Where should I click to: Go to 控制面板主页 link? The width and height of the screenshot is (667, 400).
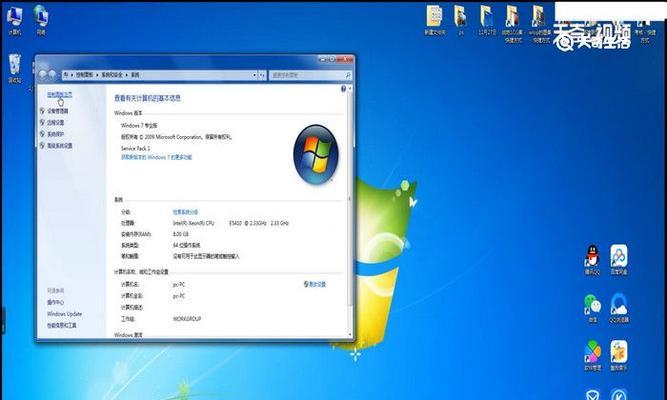(x=60, y=94)
